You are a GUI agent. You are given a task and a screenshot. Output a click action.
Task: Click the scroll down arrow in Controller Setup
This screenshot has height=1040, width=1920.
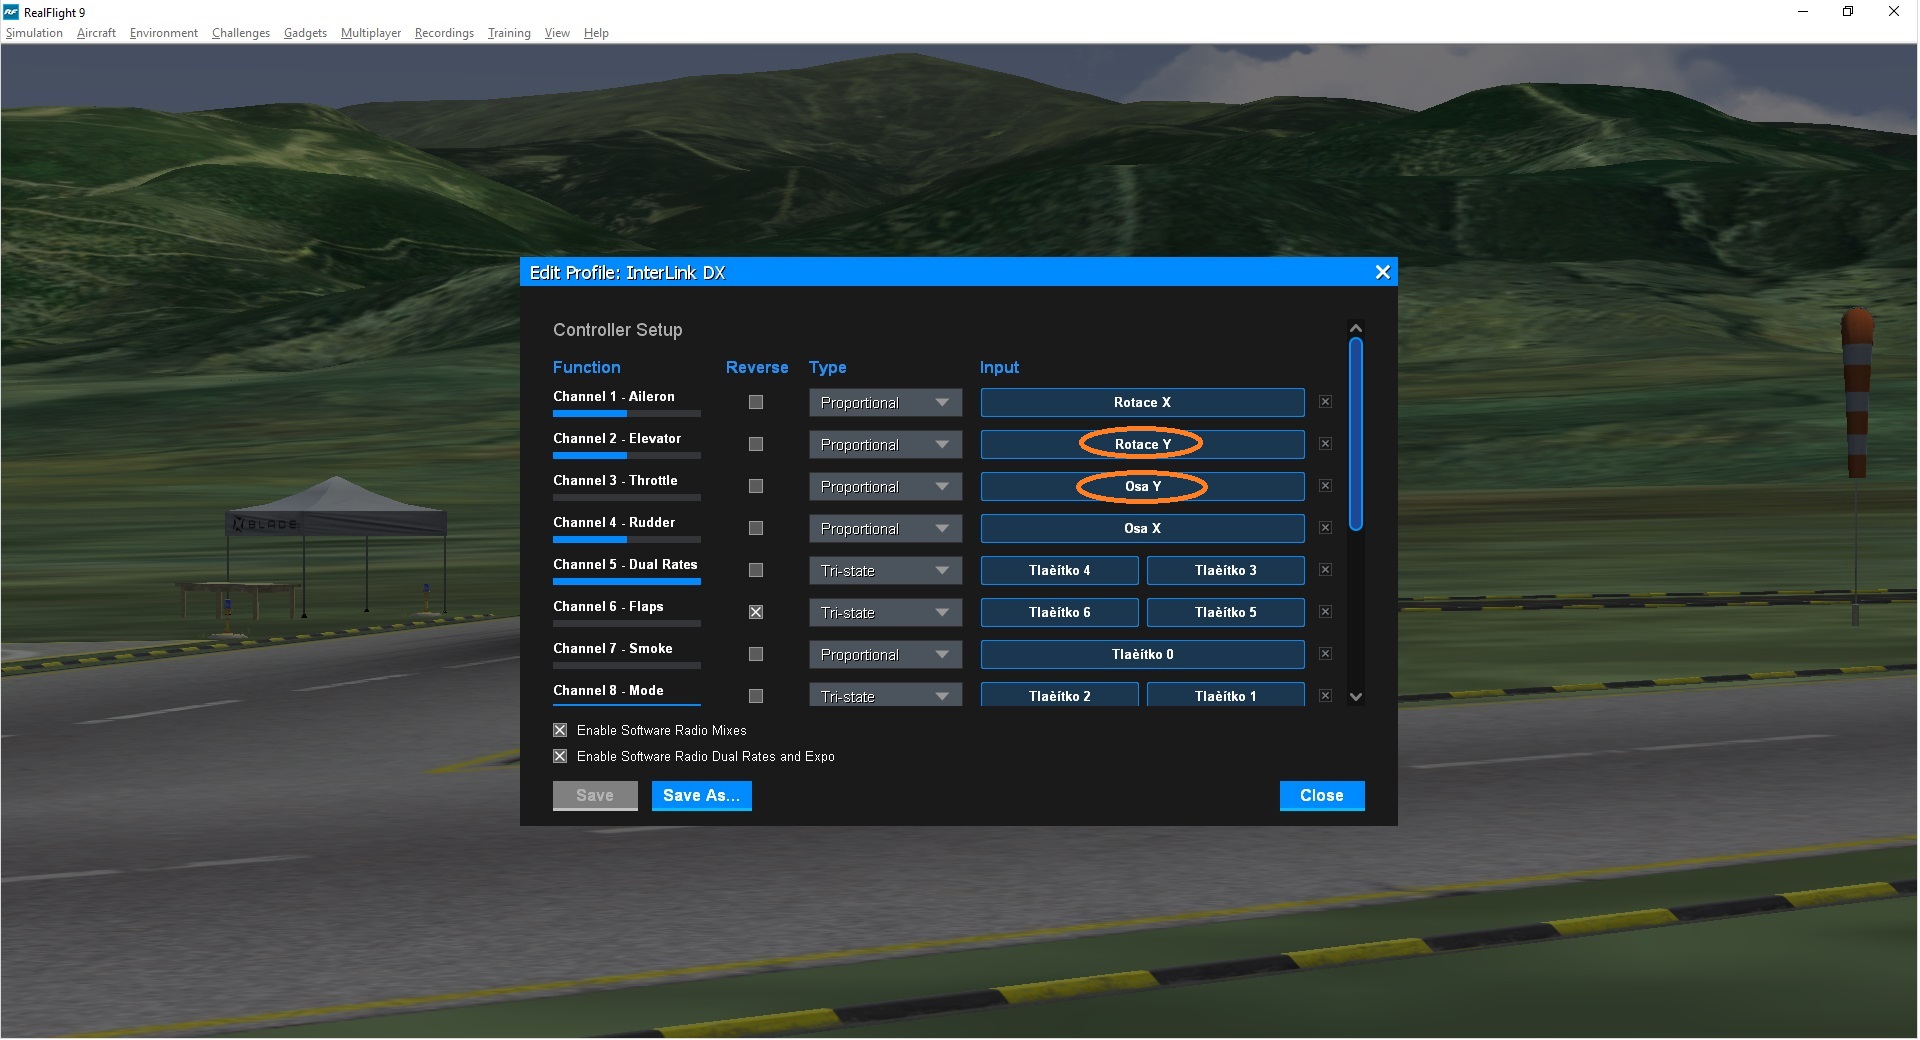click(1356, 697)
